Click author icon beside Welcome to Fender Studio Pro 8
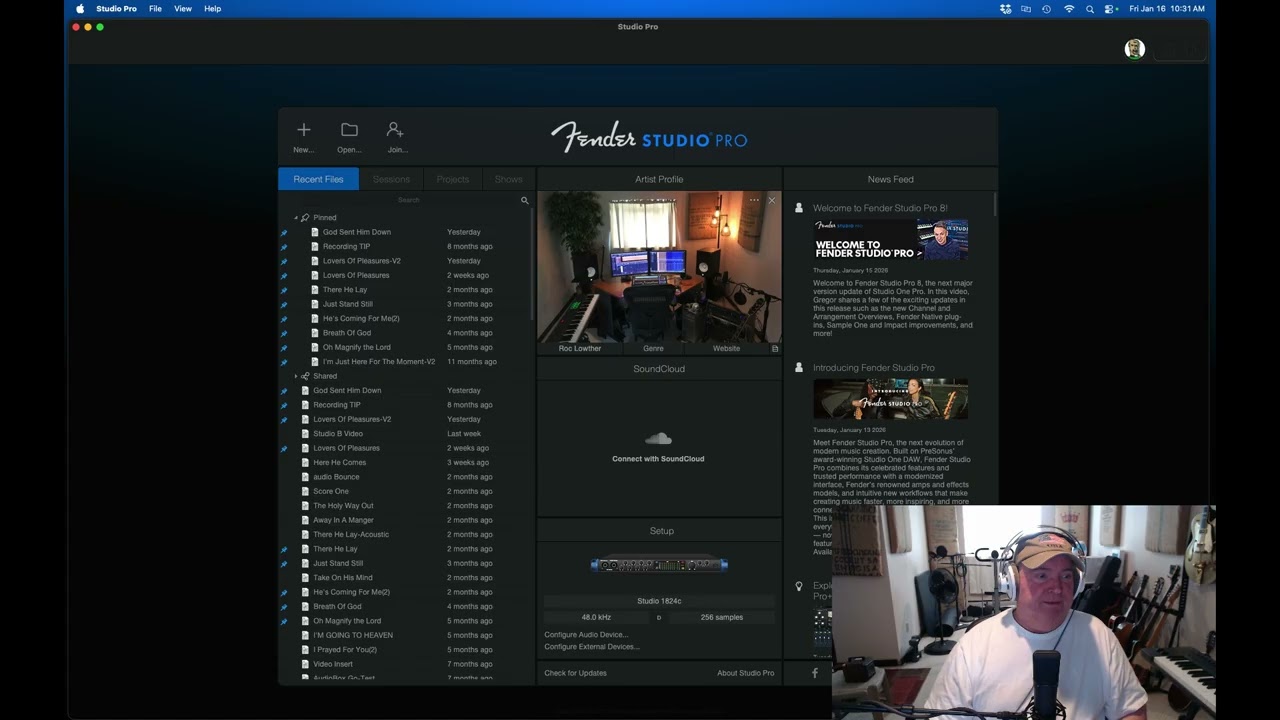The image size is (1280, 720). point(798,208)
